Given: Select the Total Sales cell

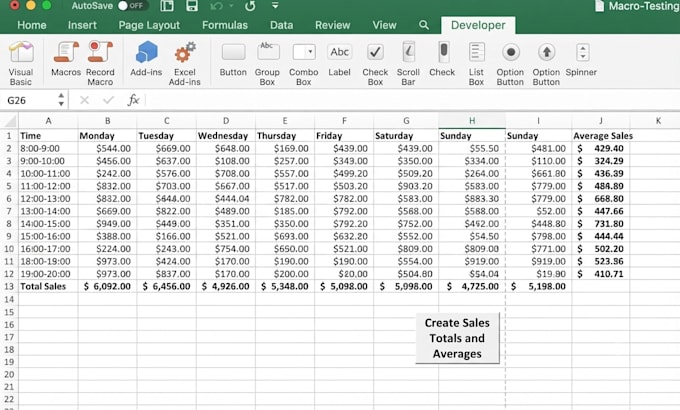Looking at the screenshot, I should pos(48,286).
